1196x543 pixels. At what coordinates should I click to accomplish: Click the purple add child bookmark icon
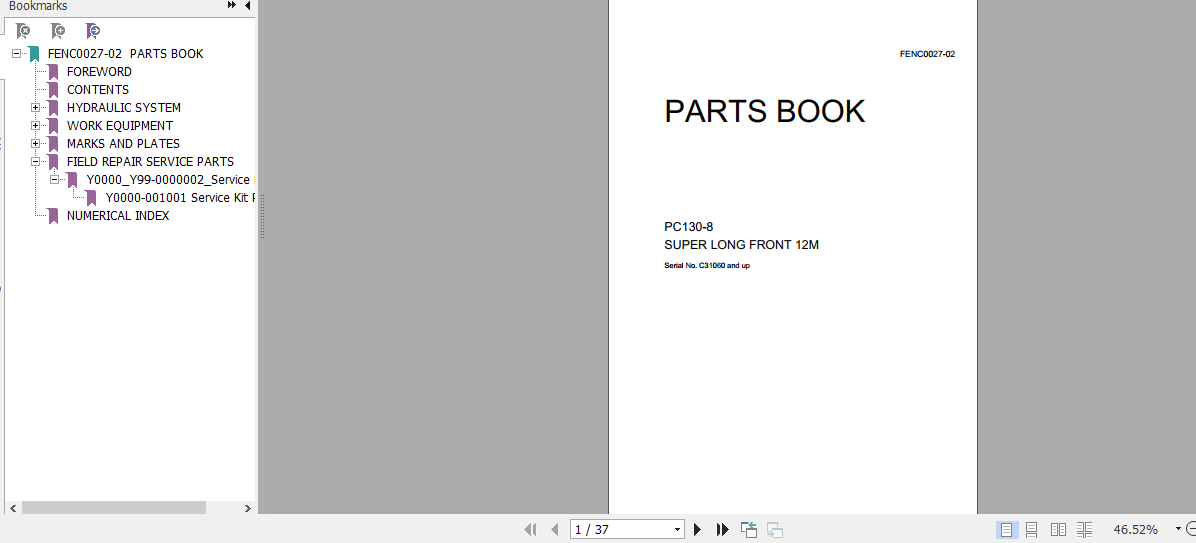(x=93, y=31)
